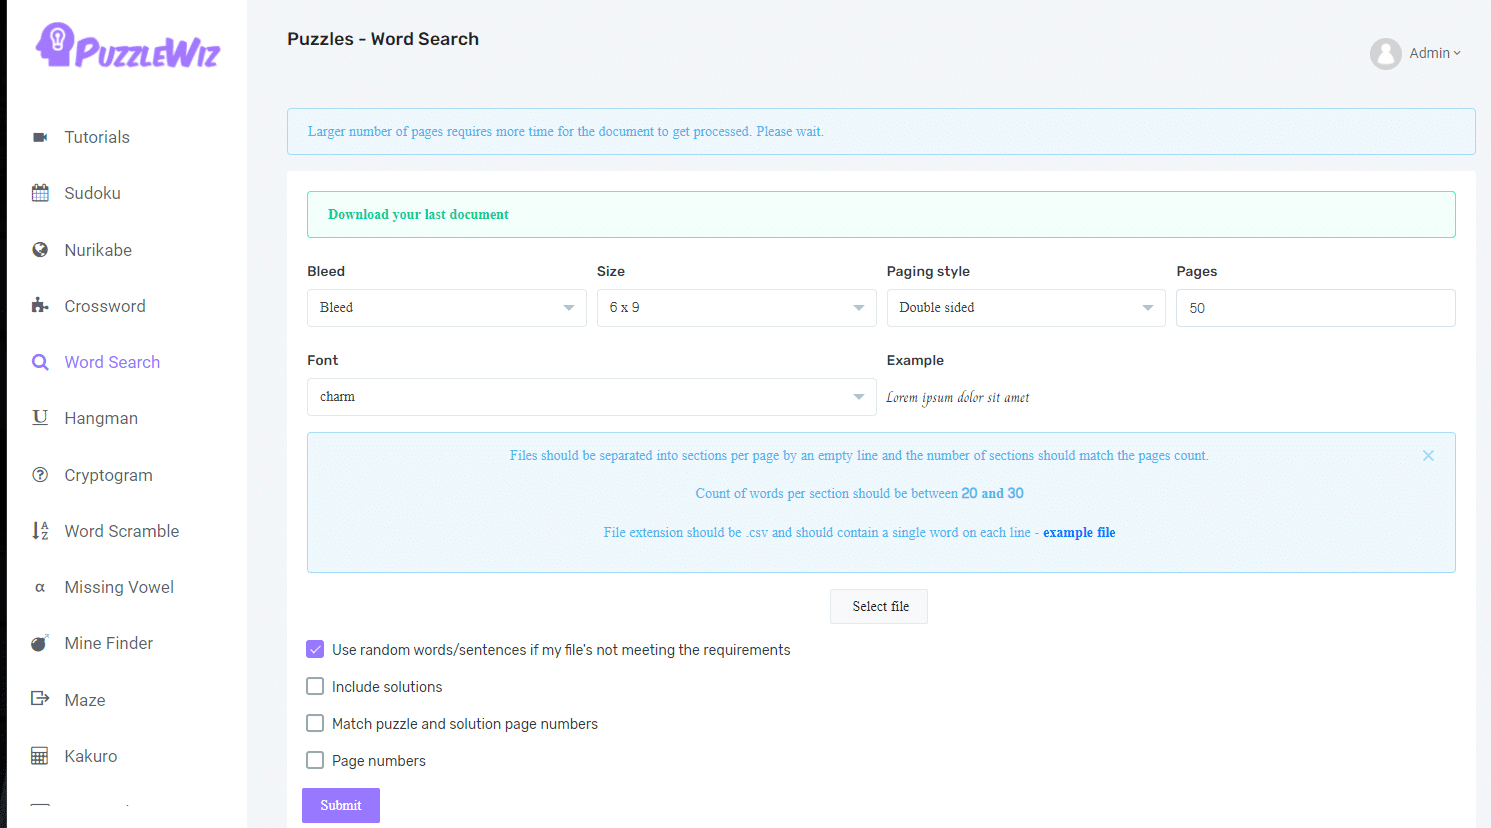Click the Pages number input field
1491x828 pixels.
pyautogui.click(x=1315, y=308)
